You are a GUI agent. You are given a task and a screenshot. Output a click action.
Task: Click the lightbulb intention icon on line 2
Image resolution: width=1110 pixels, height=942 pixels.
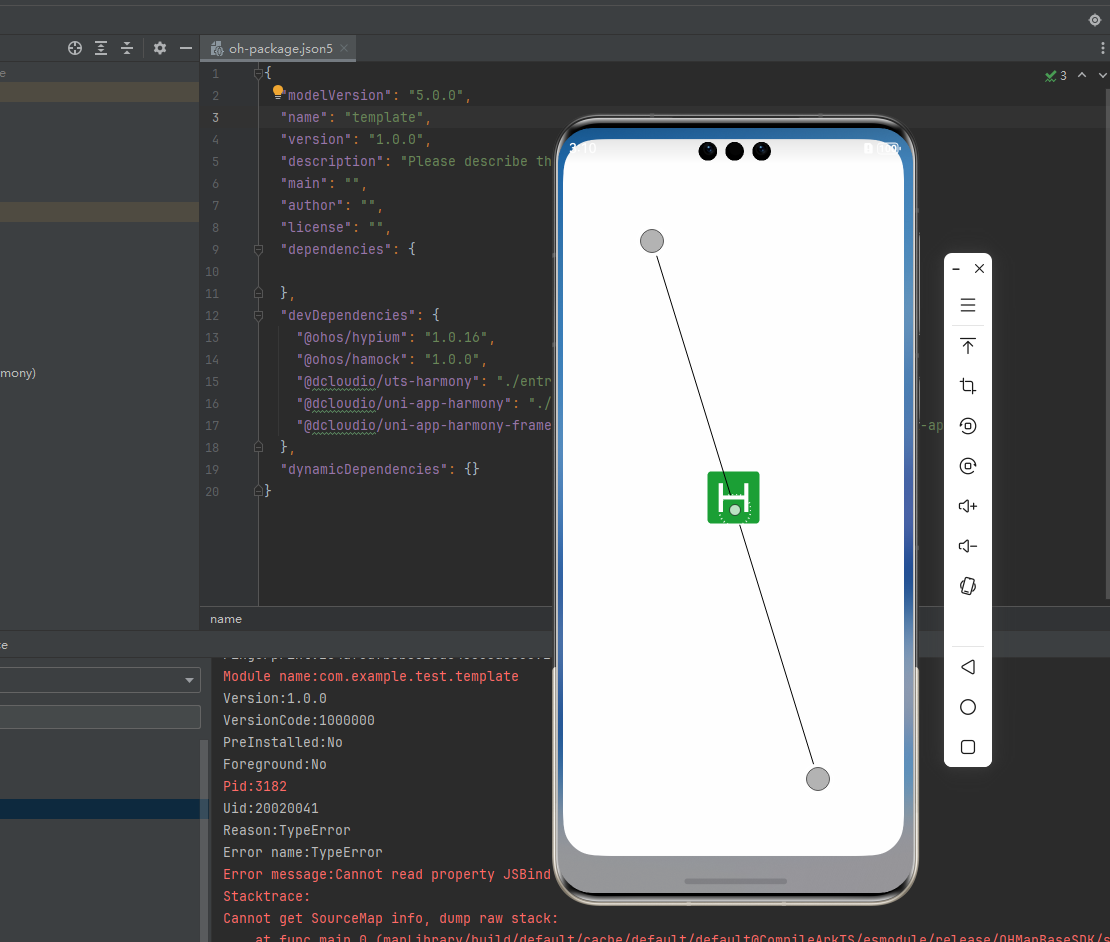click(x=278, y=91)
